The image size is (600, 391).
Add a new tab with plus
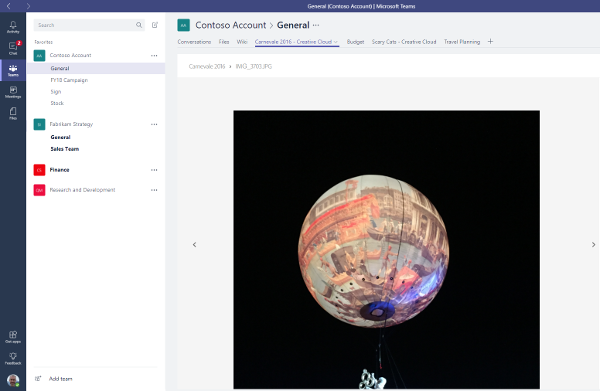tap(490, 41)
